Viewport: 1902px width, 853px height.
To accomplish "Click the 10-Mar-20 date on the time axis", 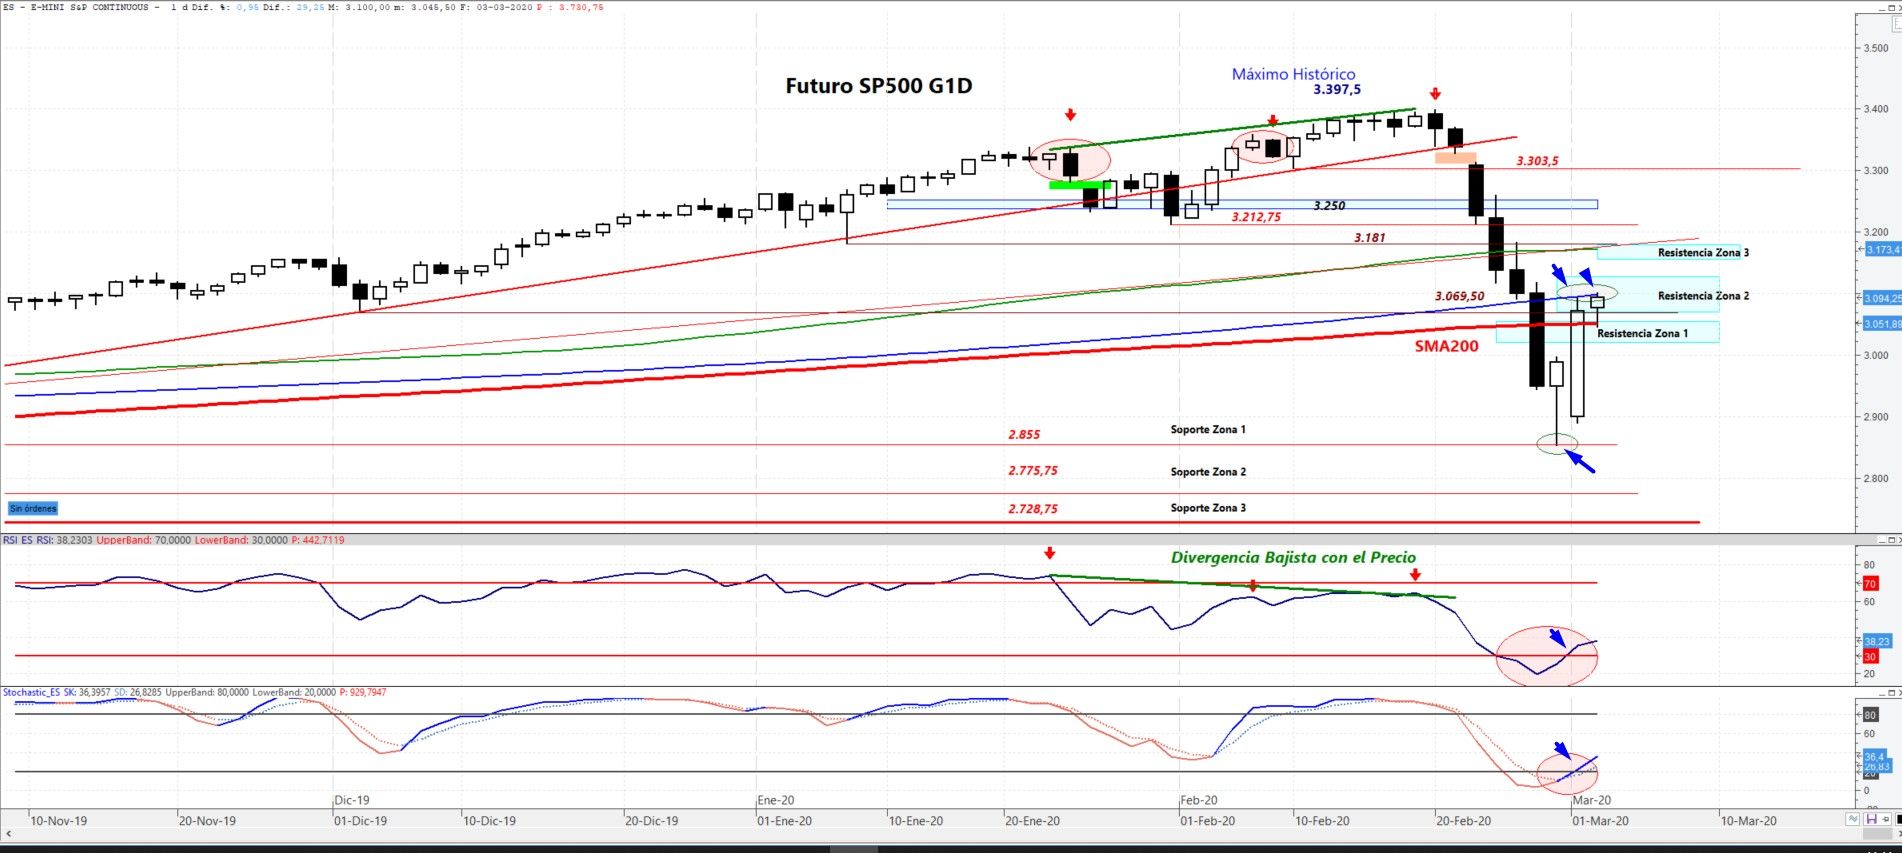I will point(1749,821).
